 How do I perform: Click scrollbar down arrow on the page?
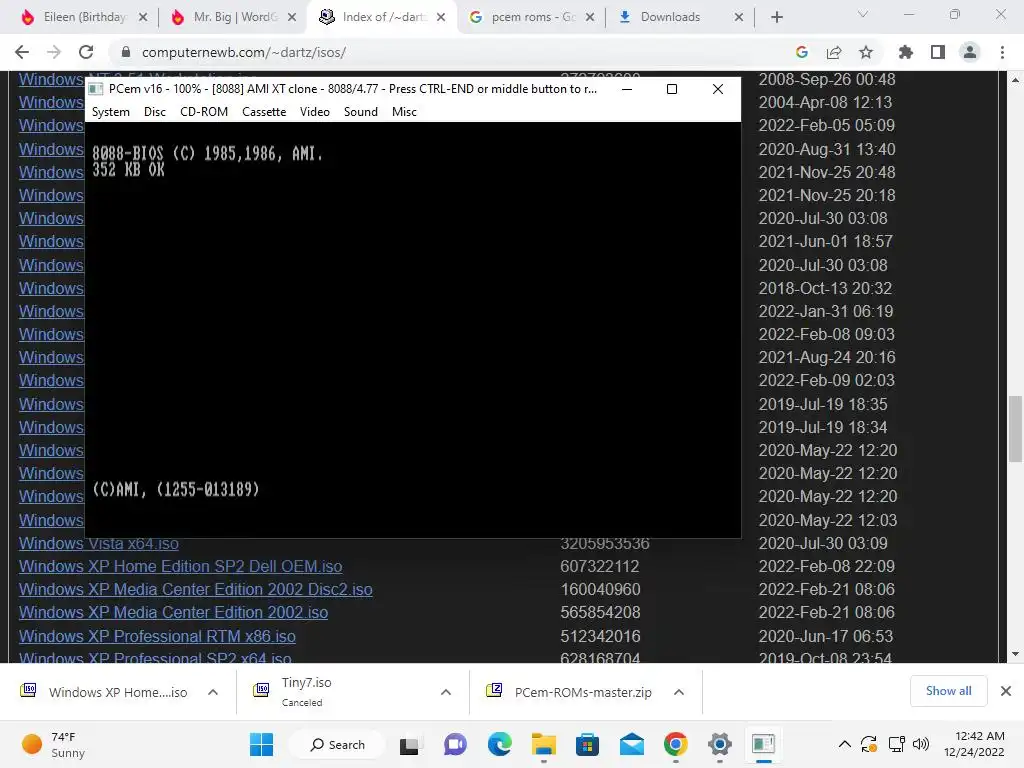(1015, 654)
